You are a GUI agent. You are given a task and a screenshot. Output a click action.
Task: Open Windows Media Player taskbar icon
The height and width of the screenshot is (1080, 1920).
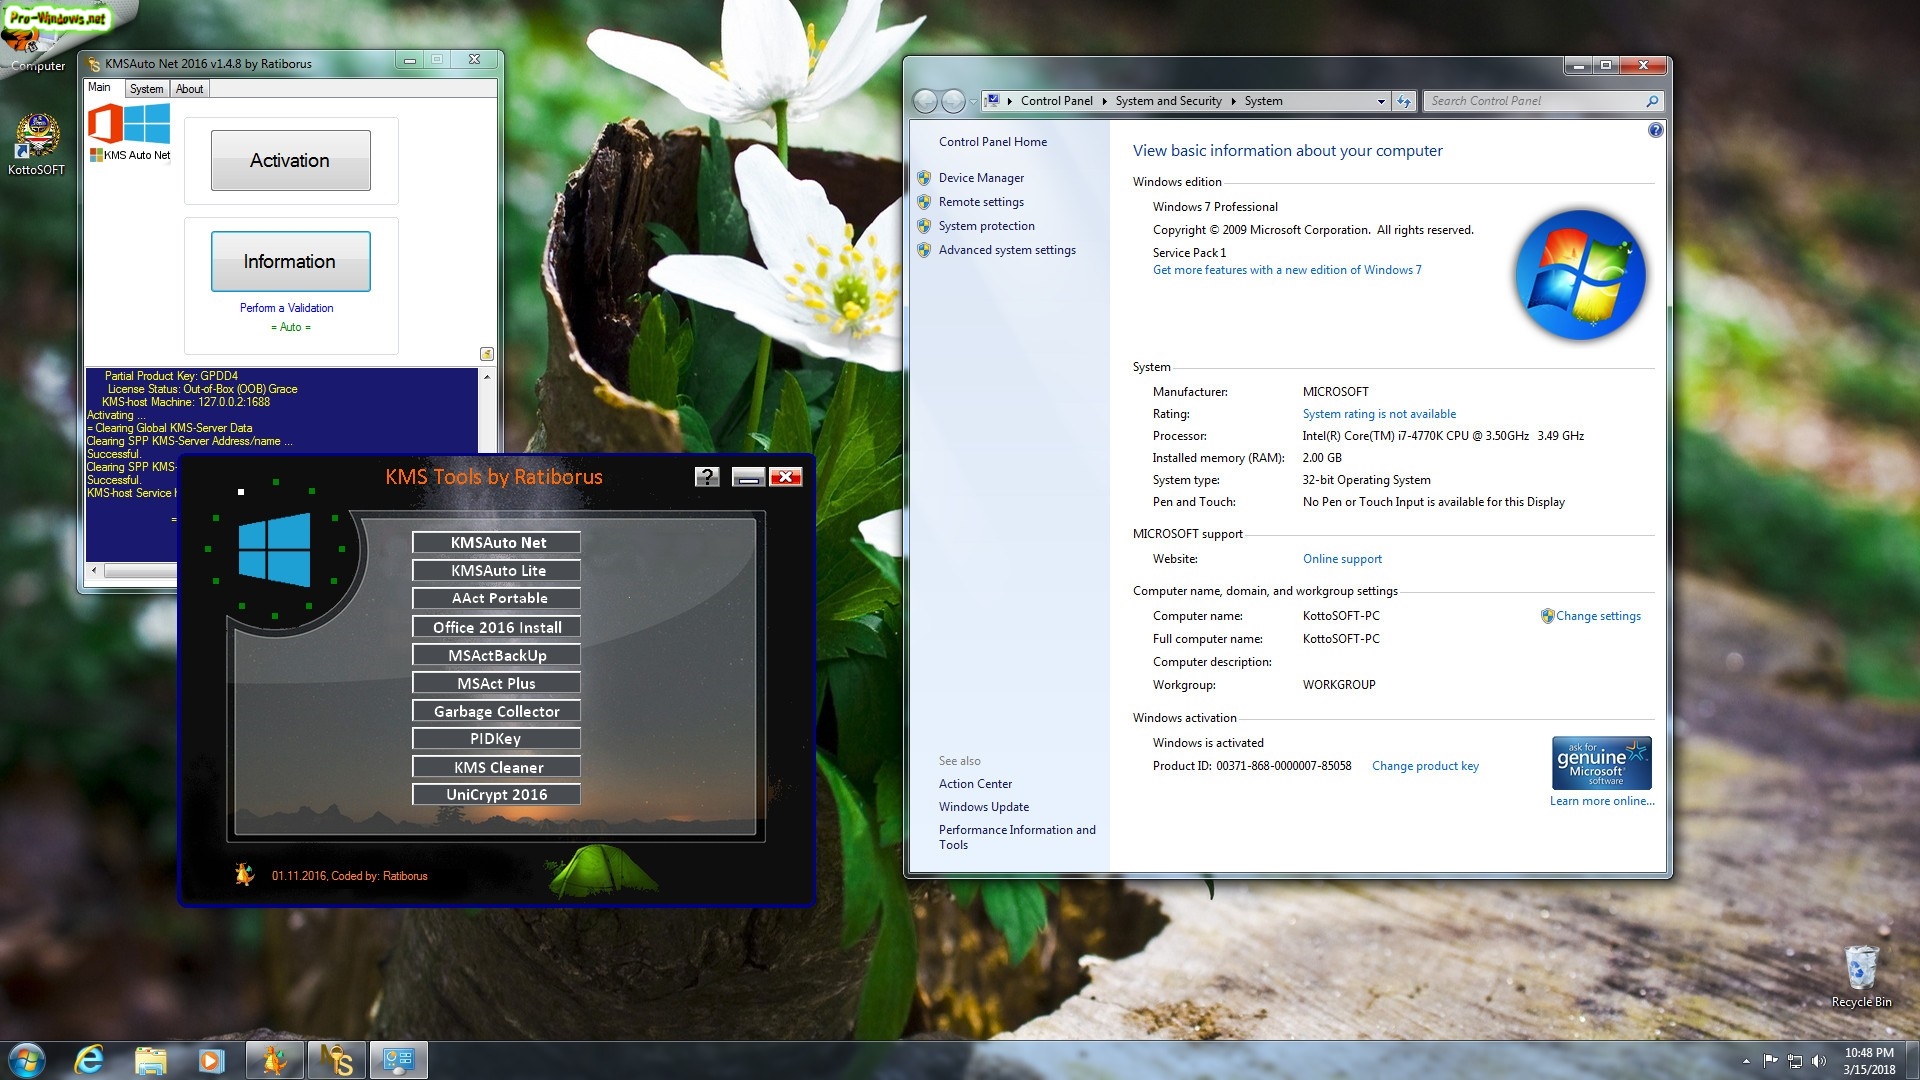211,1060
